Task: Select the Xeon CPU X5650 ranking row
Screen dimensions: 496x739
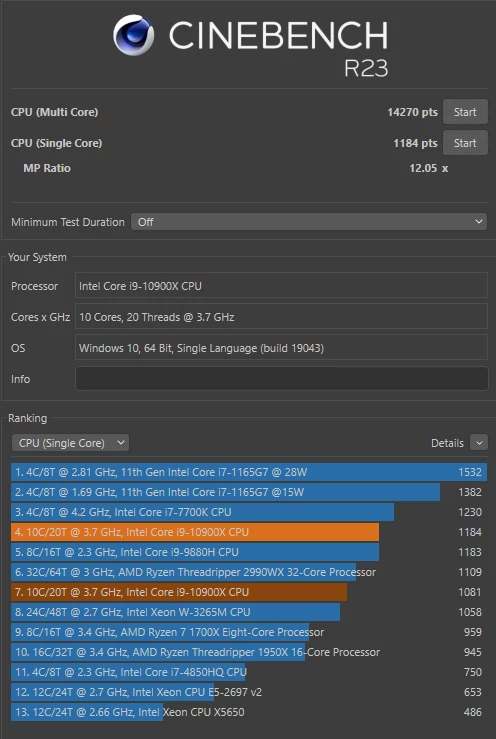Action: pos(249,712)
